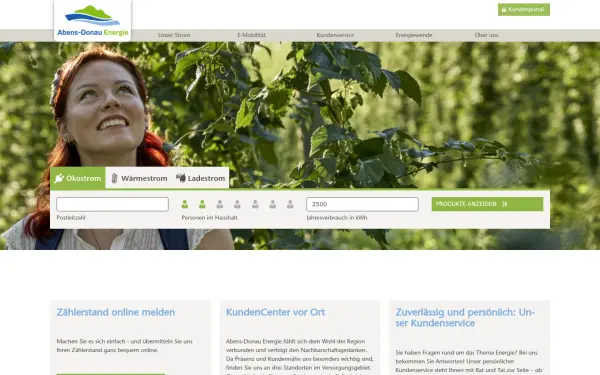Click the Jahresverbrauch in kWh label

pos(337,218)
